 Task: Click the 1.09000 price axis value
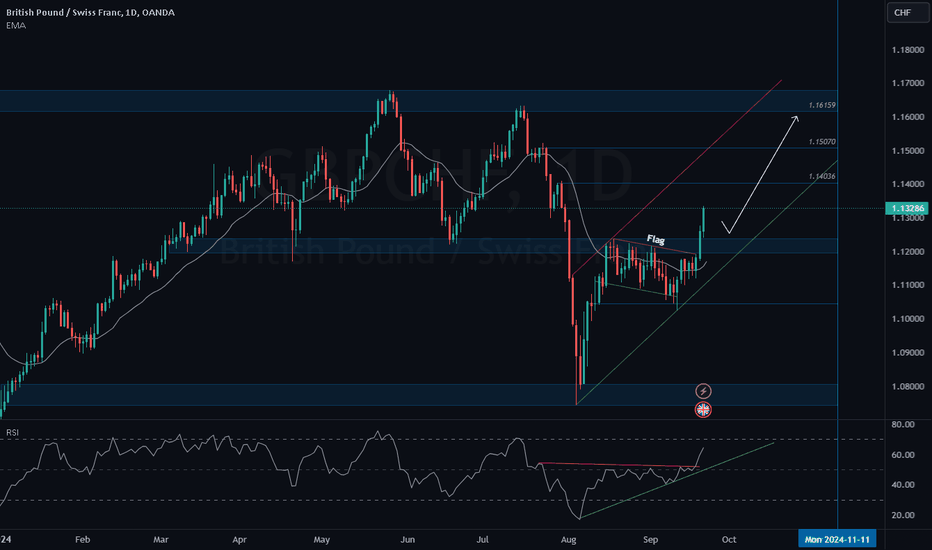[908, 353]
